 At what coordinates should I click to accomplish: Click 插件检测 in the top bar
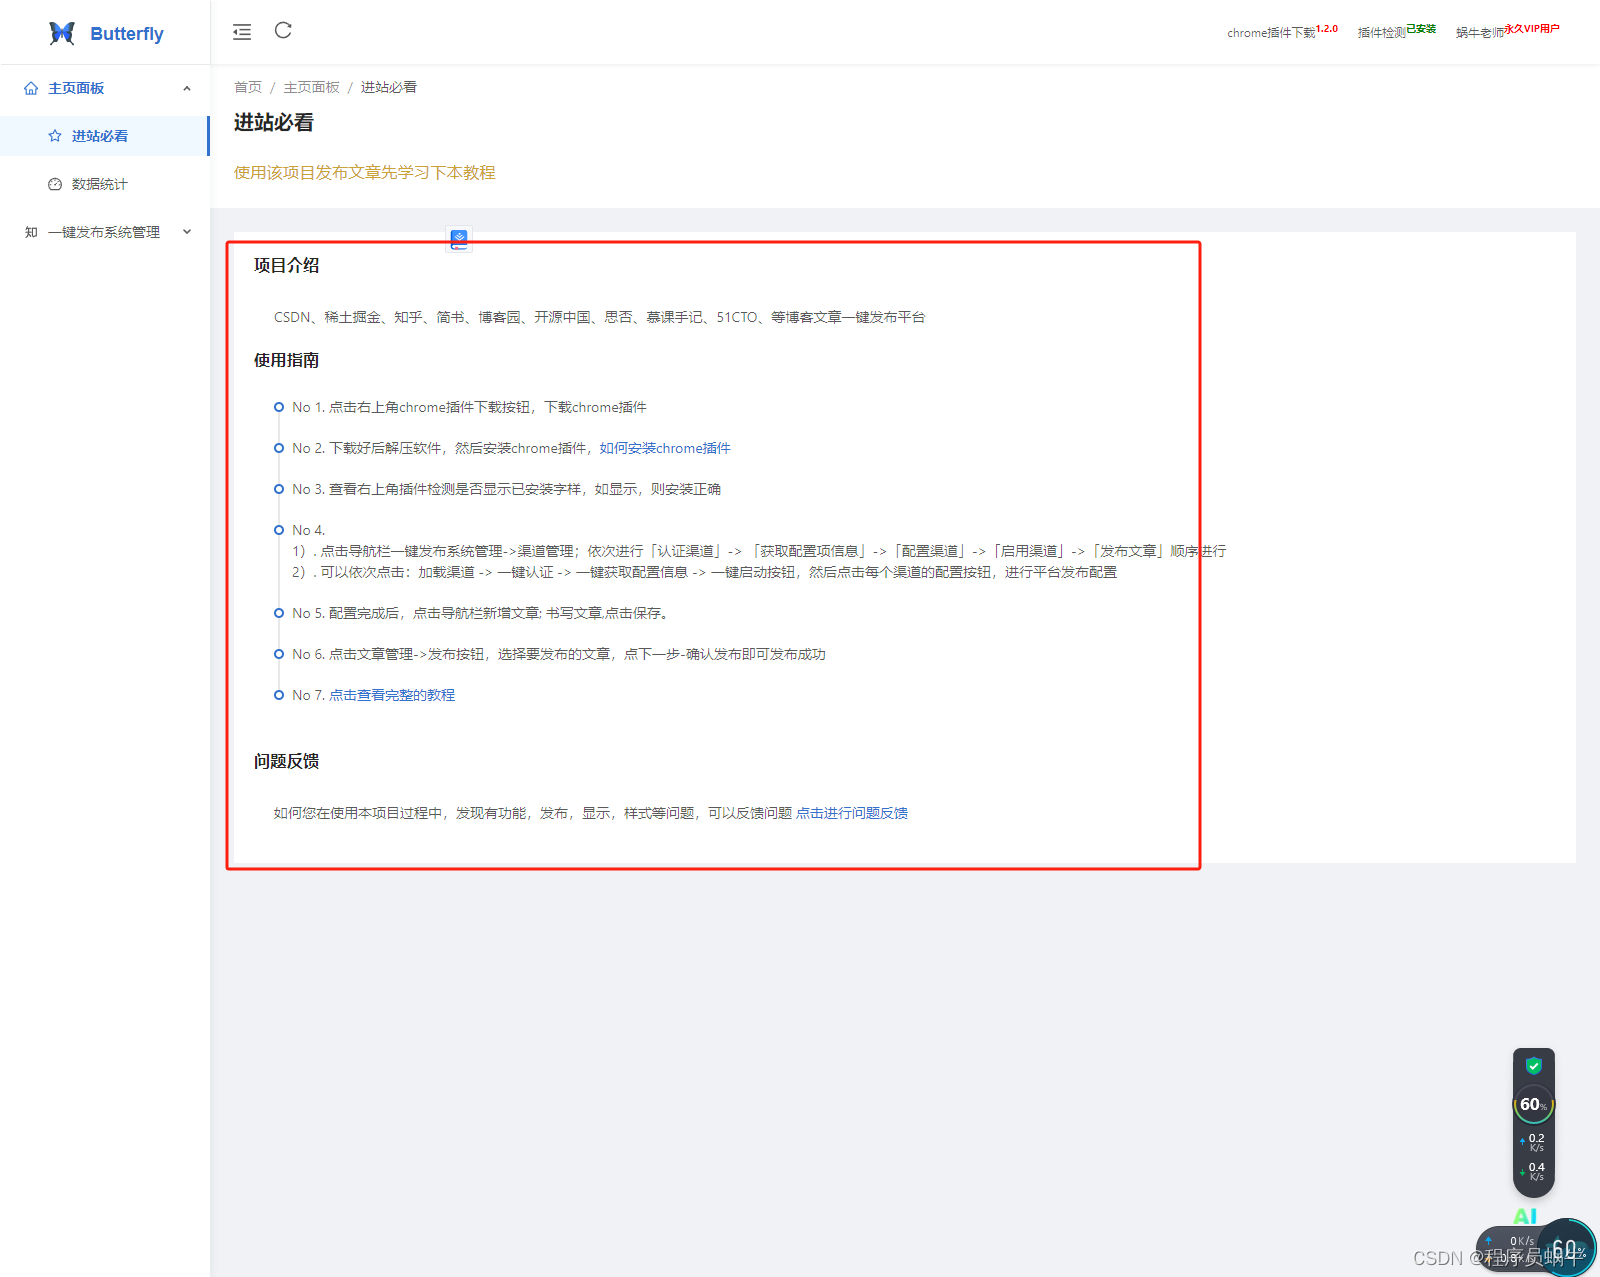pos(1381,33)
